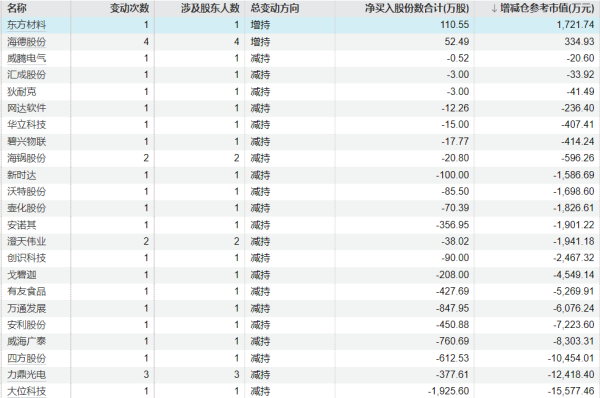
Task: Open the 沃特股份 stock link
Action: click(x=26, y=191)
